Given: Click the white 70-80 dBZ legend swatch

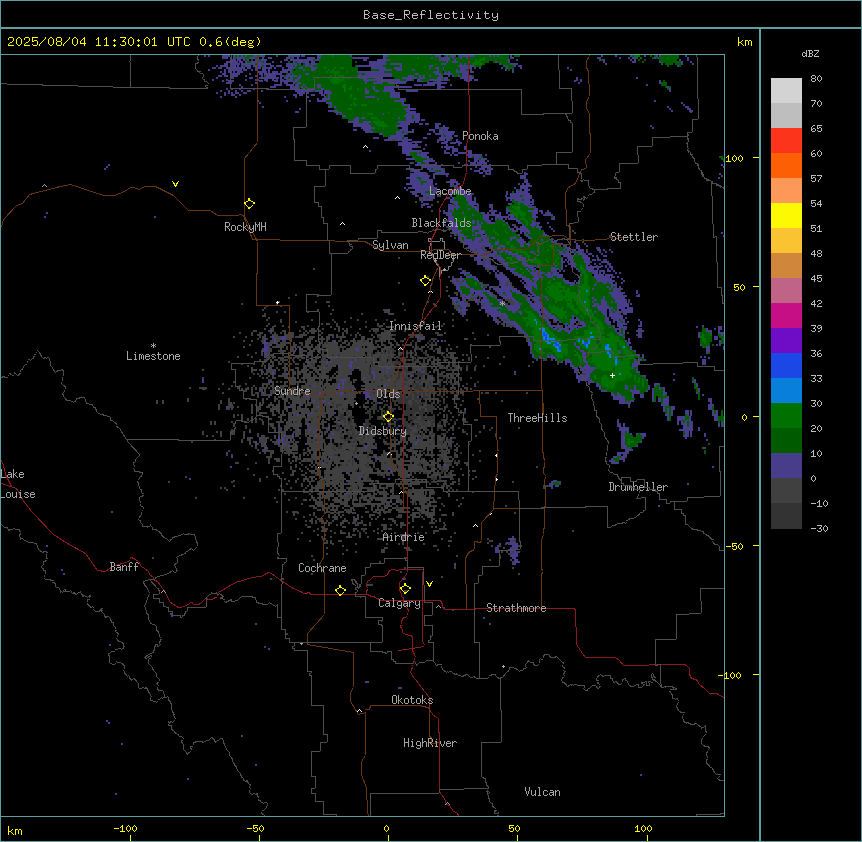Looking at the screenshot, I should (x=786, y=91).
